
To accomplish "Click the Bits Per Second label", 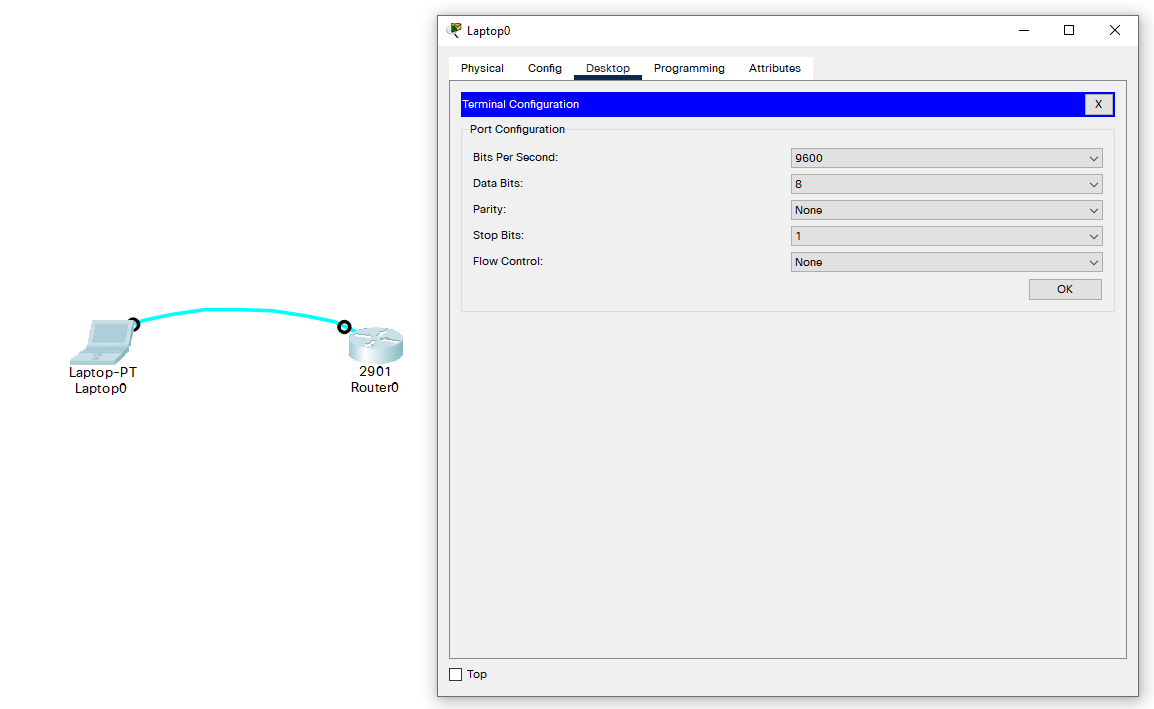I will (x=515, y=158).
